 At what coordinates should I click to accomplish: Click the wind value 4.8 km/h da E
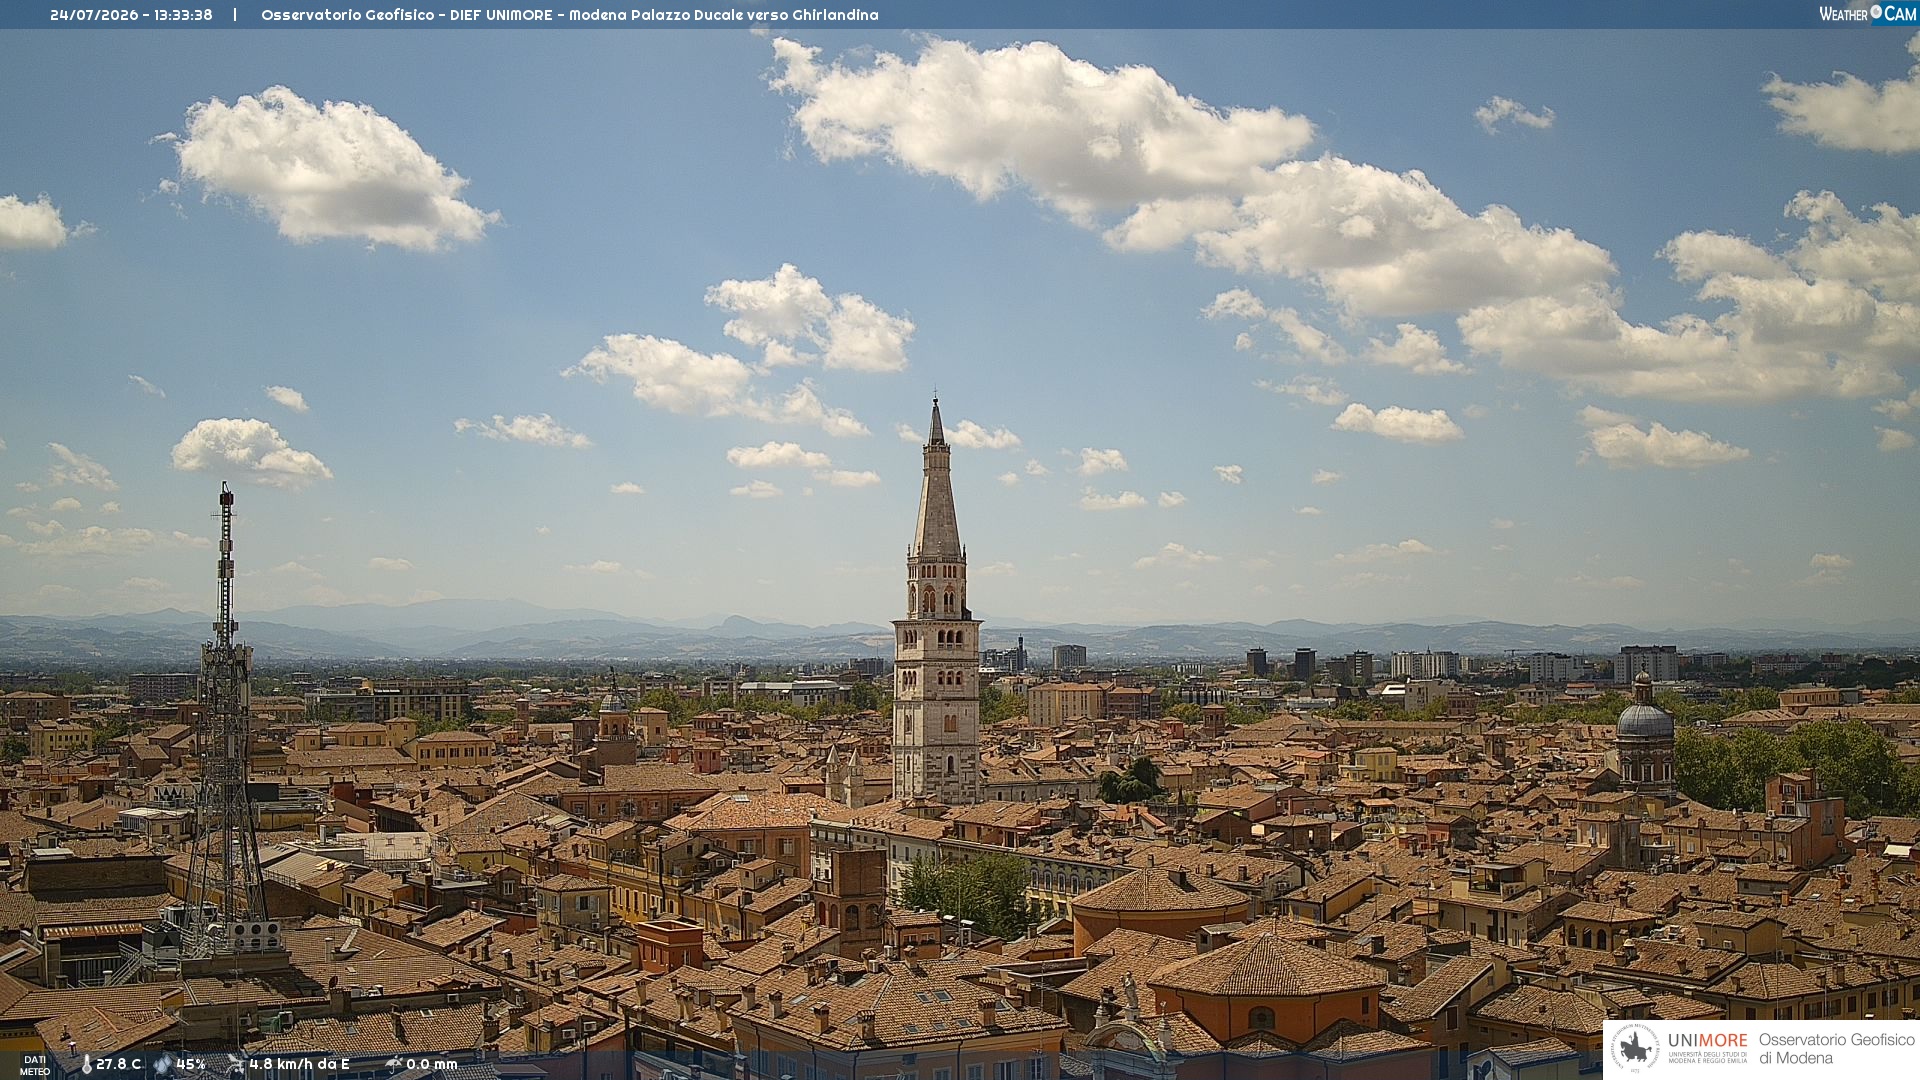click(x=299, y=1065)
